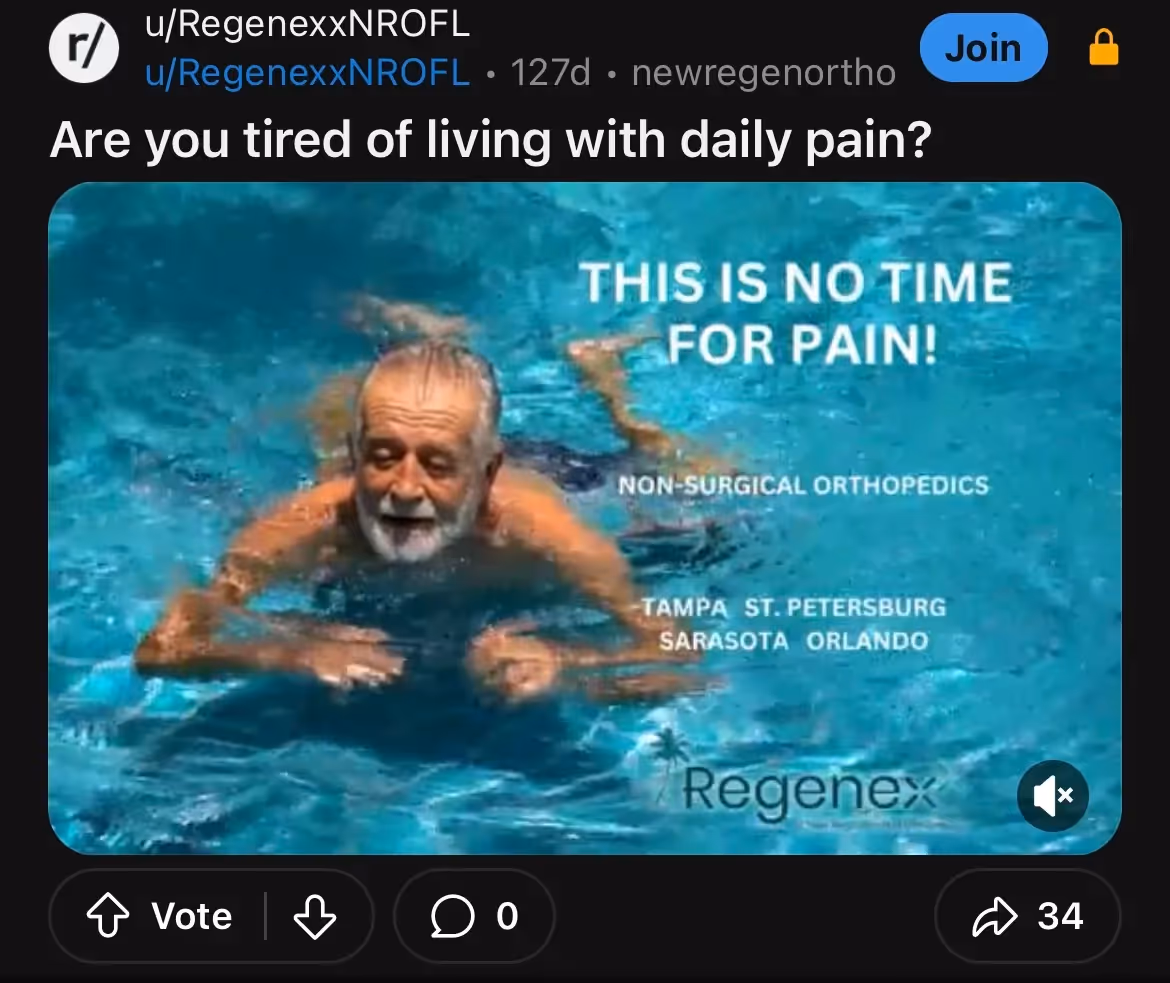Click the THIS IS NO TIME FOR PAIN headline
The width and height of the screenshot is (1170, 983).
tap(796, 313)
